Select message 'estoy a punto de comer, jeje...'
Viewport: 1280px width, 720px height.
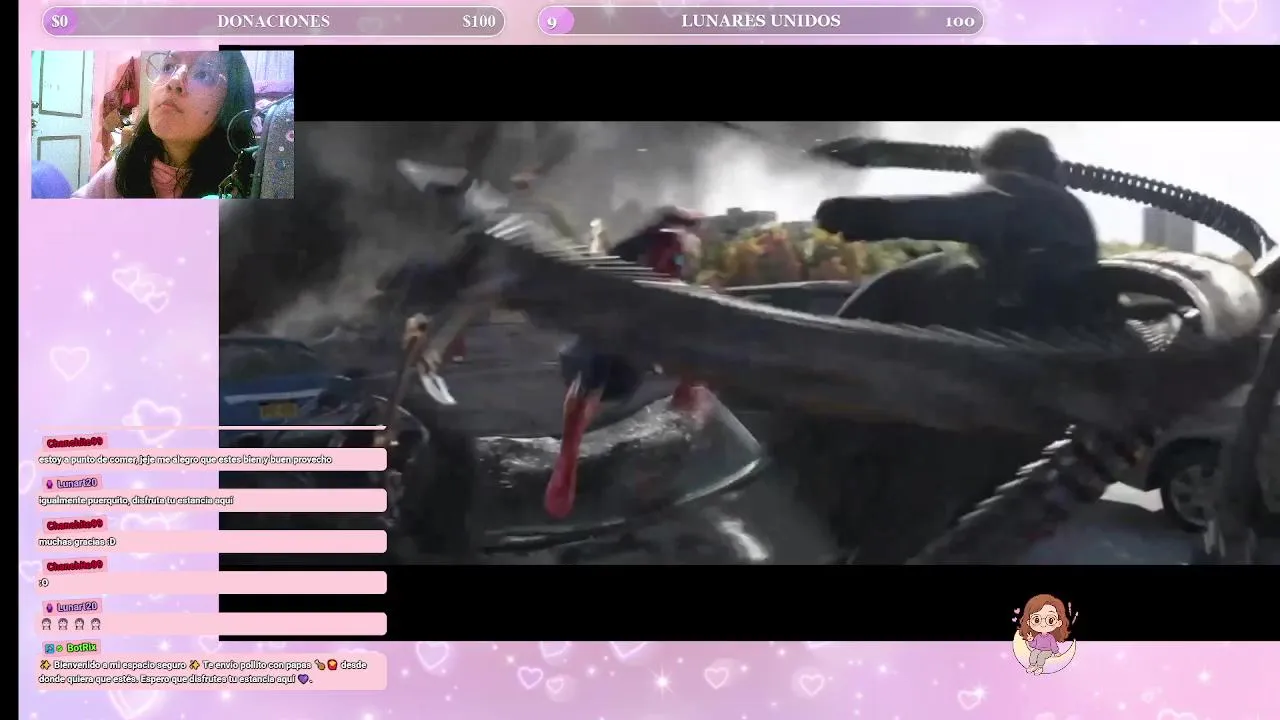(211, 459)
